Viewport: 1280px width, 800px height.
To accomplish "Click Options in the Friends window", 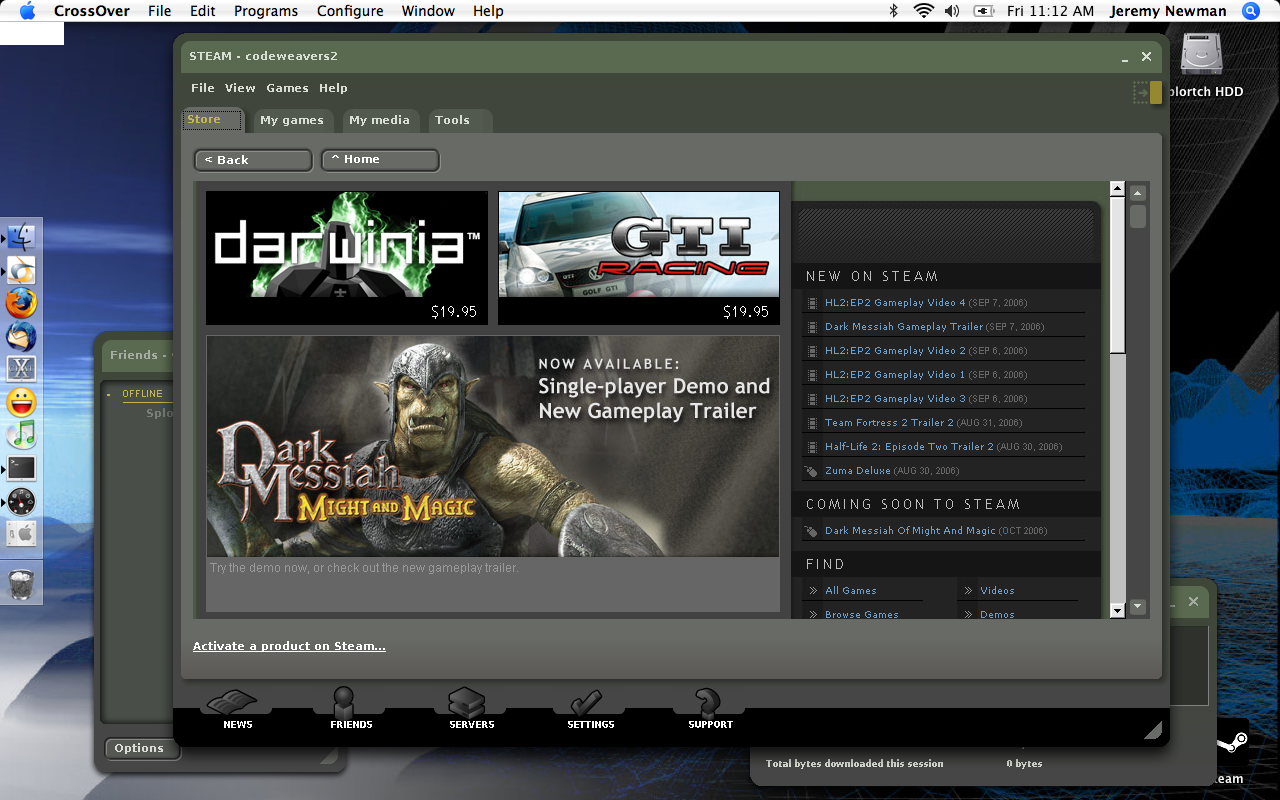I will click(141, 748).
